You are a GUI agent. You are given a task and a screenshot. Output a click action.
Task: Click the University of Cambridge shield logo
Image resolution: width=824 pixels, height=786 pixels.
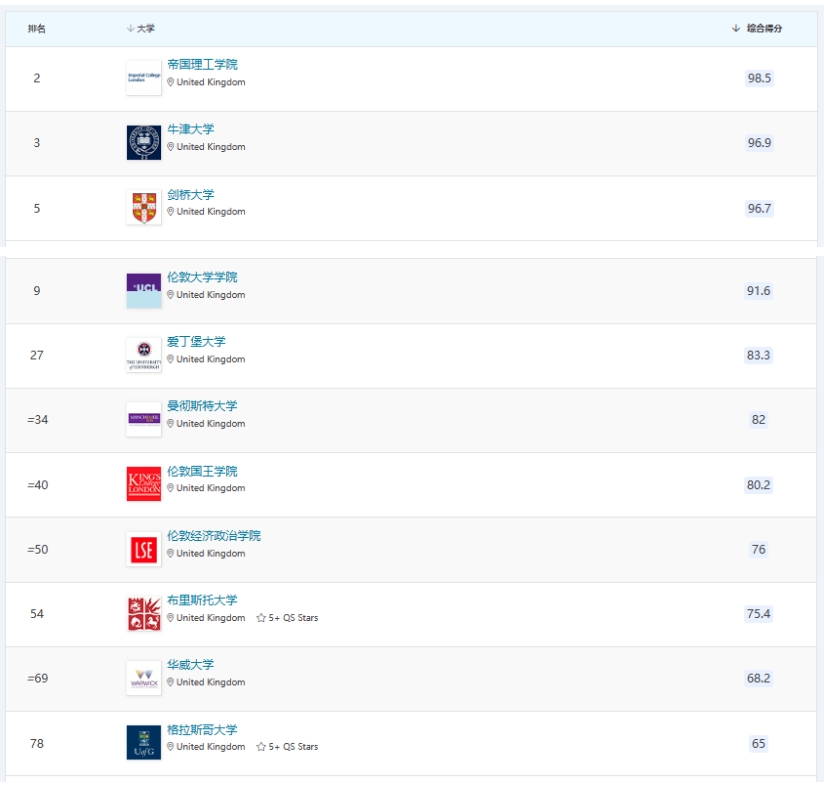(143, 208)
